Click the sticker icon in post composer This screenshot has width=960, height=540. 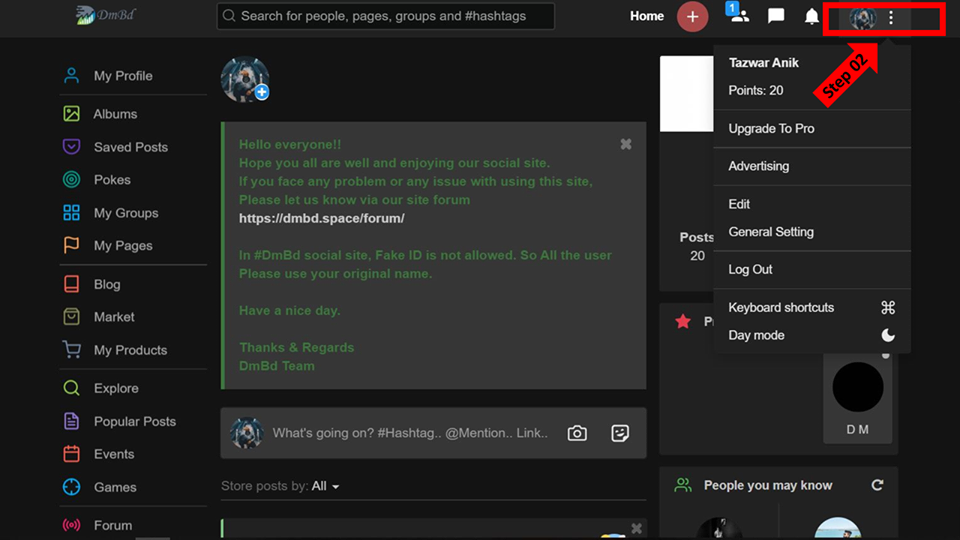point(620,433)
